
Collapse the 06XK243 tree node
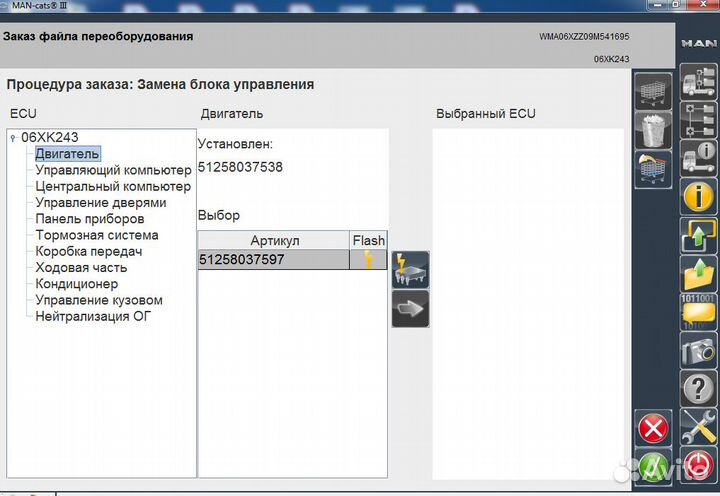coord(12,138)
